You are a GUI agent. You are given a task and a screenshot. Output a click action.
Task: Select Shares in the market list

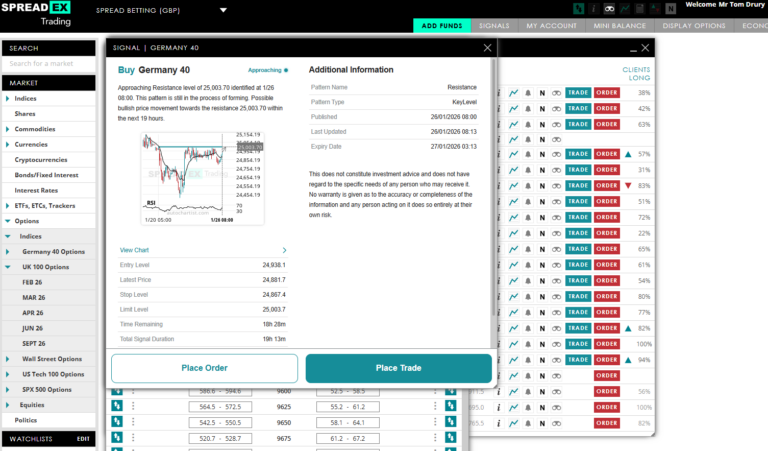coord(24,114)
